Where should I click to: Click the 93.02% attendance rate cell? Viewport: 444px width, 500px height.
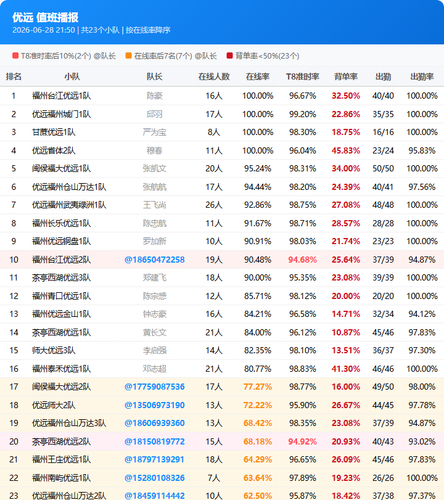point(422,442)
